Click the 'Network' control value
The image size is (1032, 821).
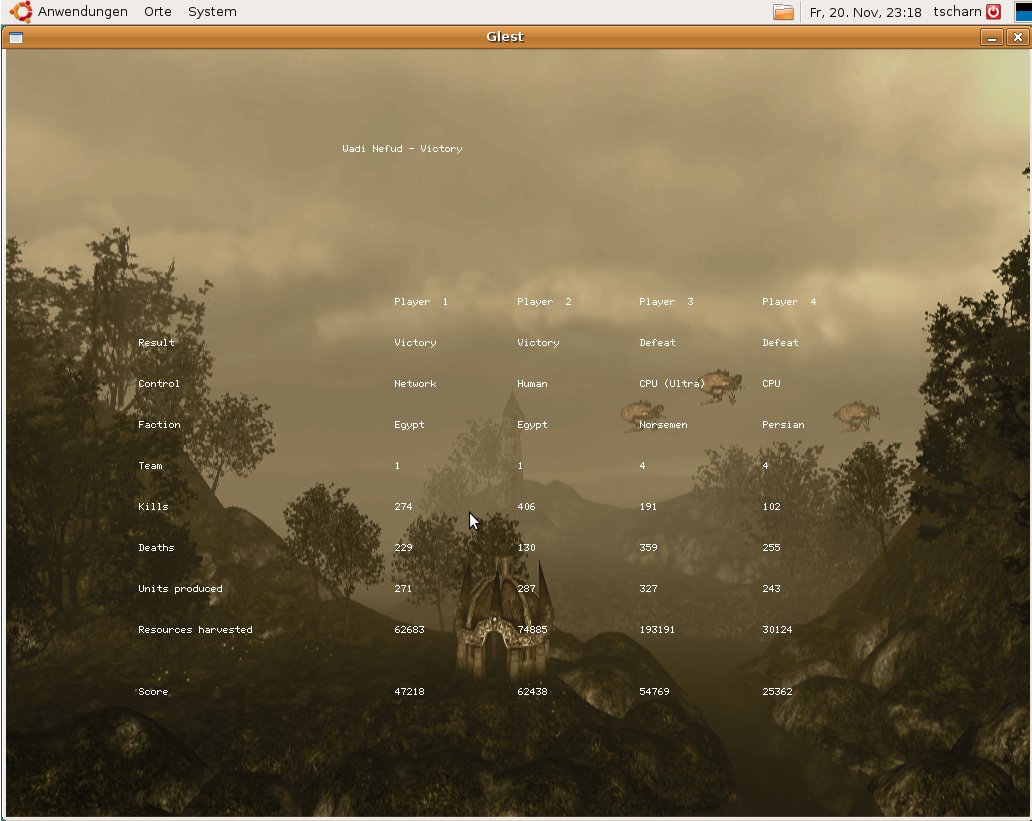415,384
